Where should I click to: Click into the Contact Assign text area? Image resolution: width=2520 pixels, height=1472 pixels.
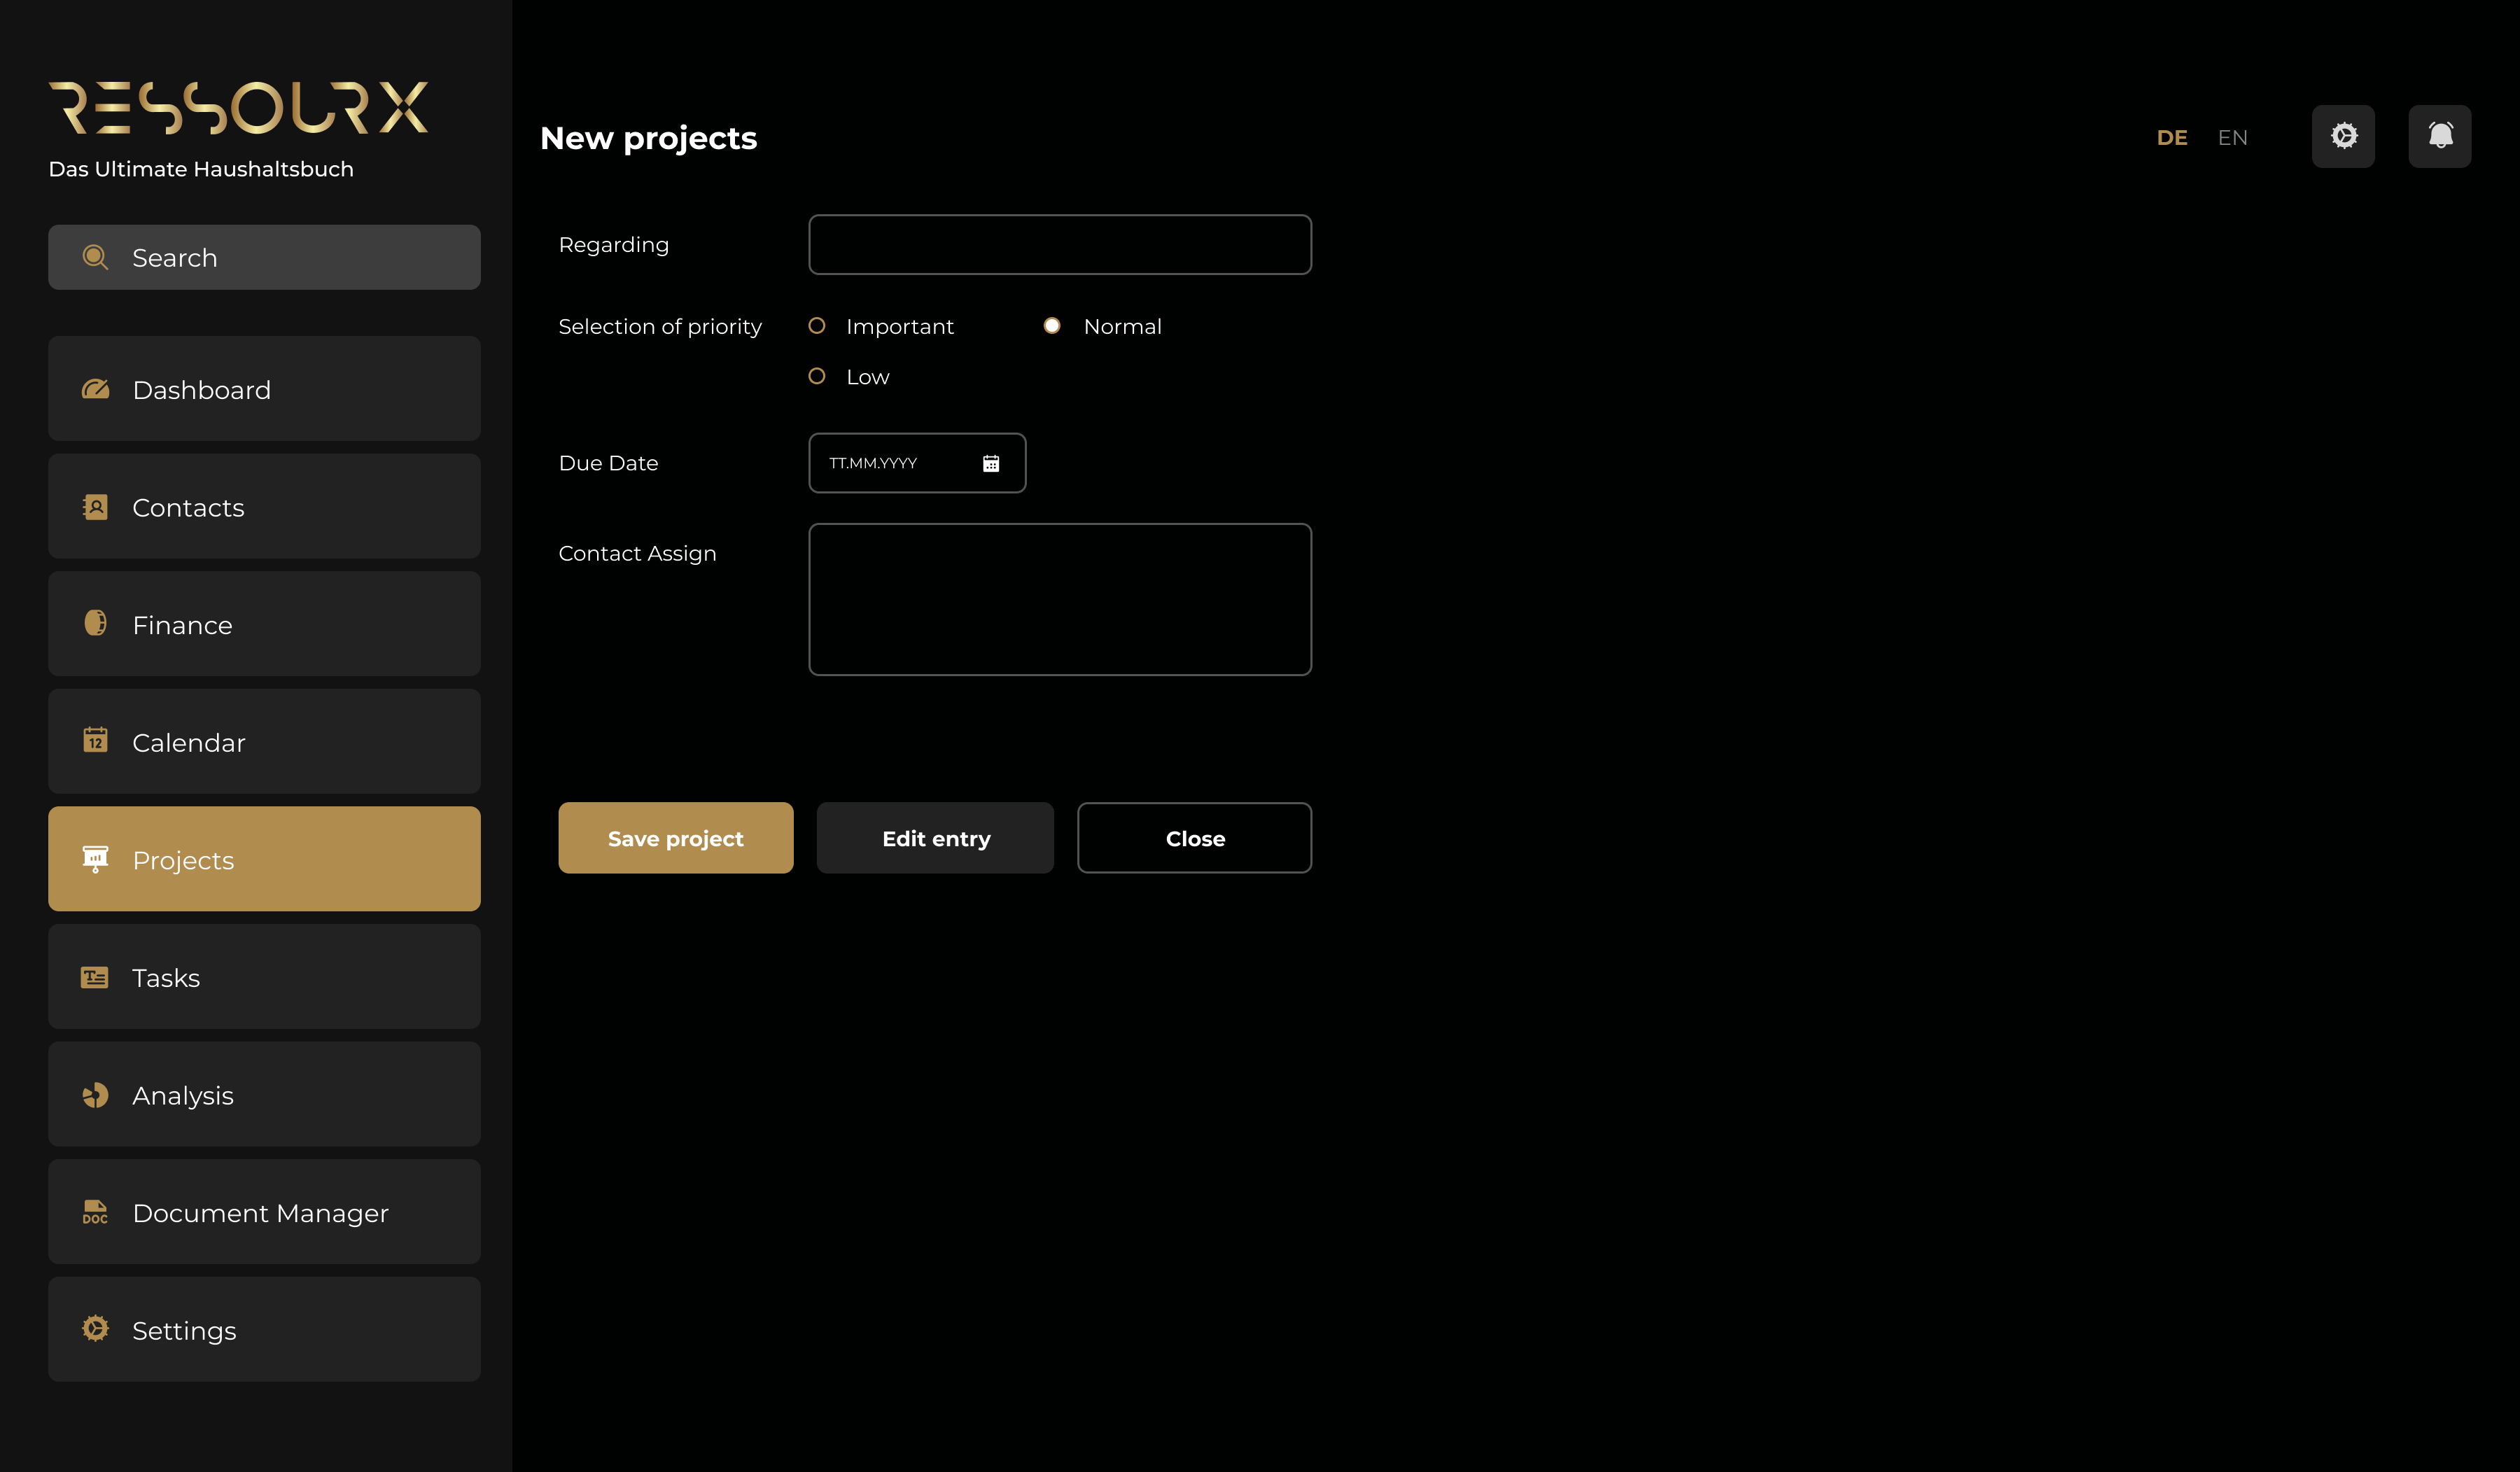pos(1060,600)
